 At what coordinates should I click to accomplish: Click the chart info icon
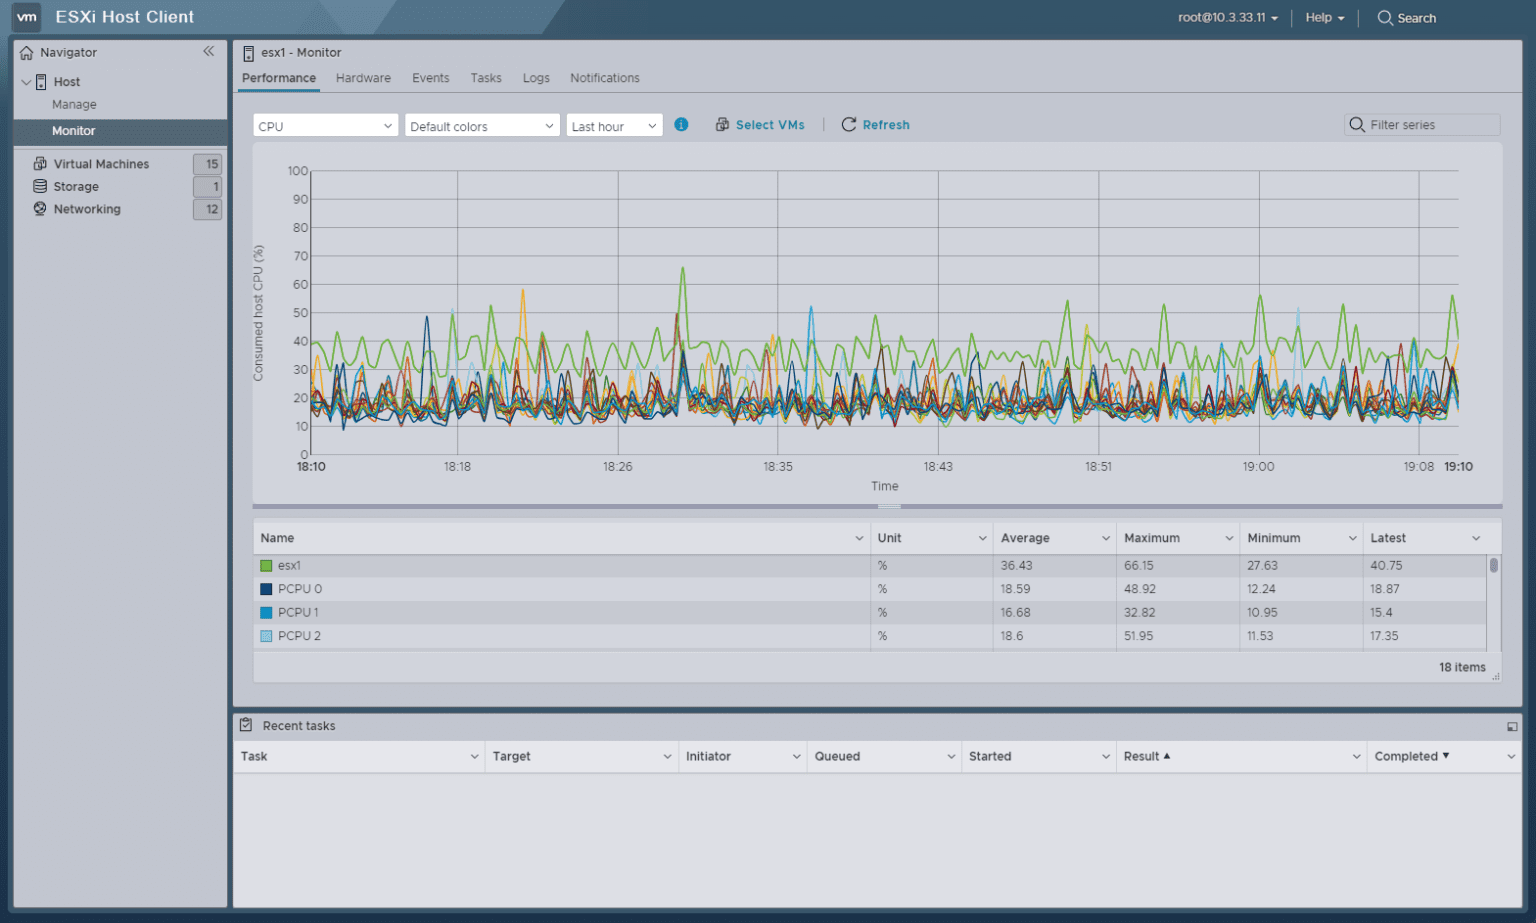681,124
